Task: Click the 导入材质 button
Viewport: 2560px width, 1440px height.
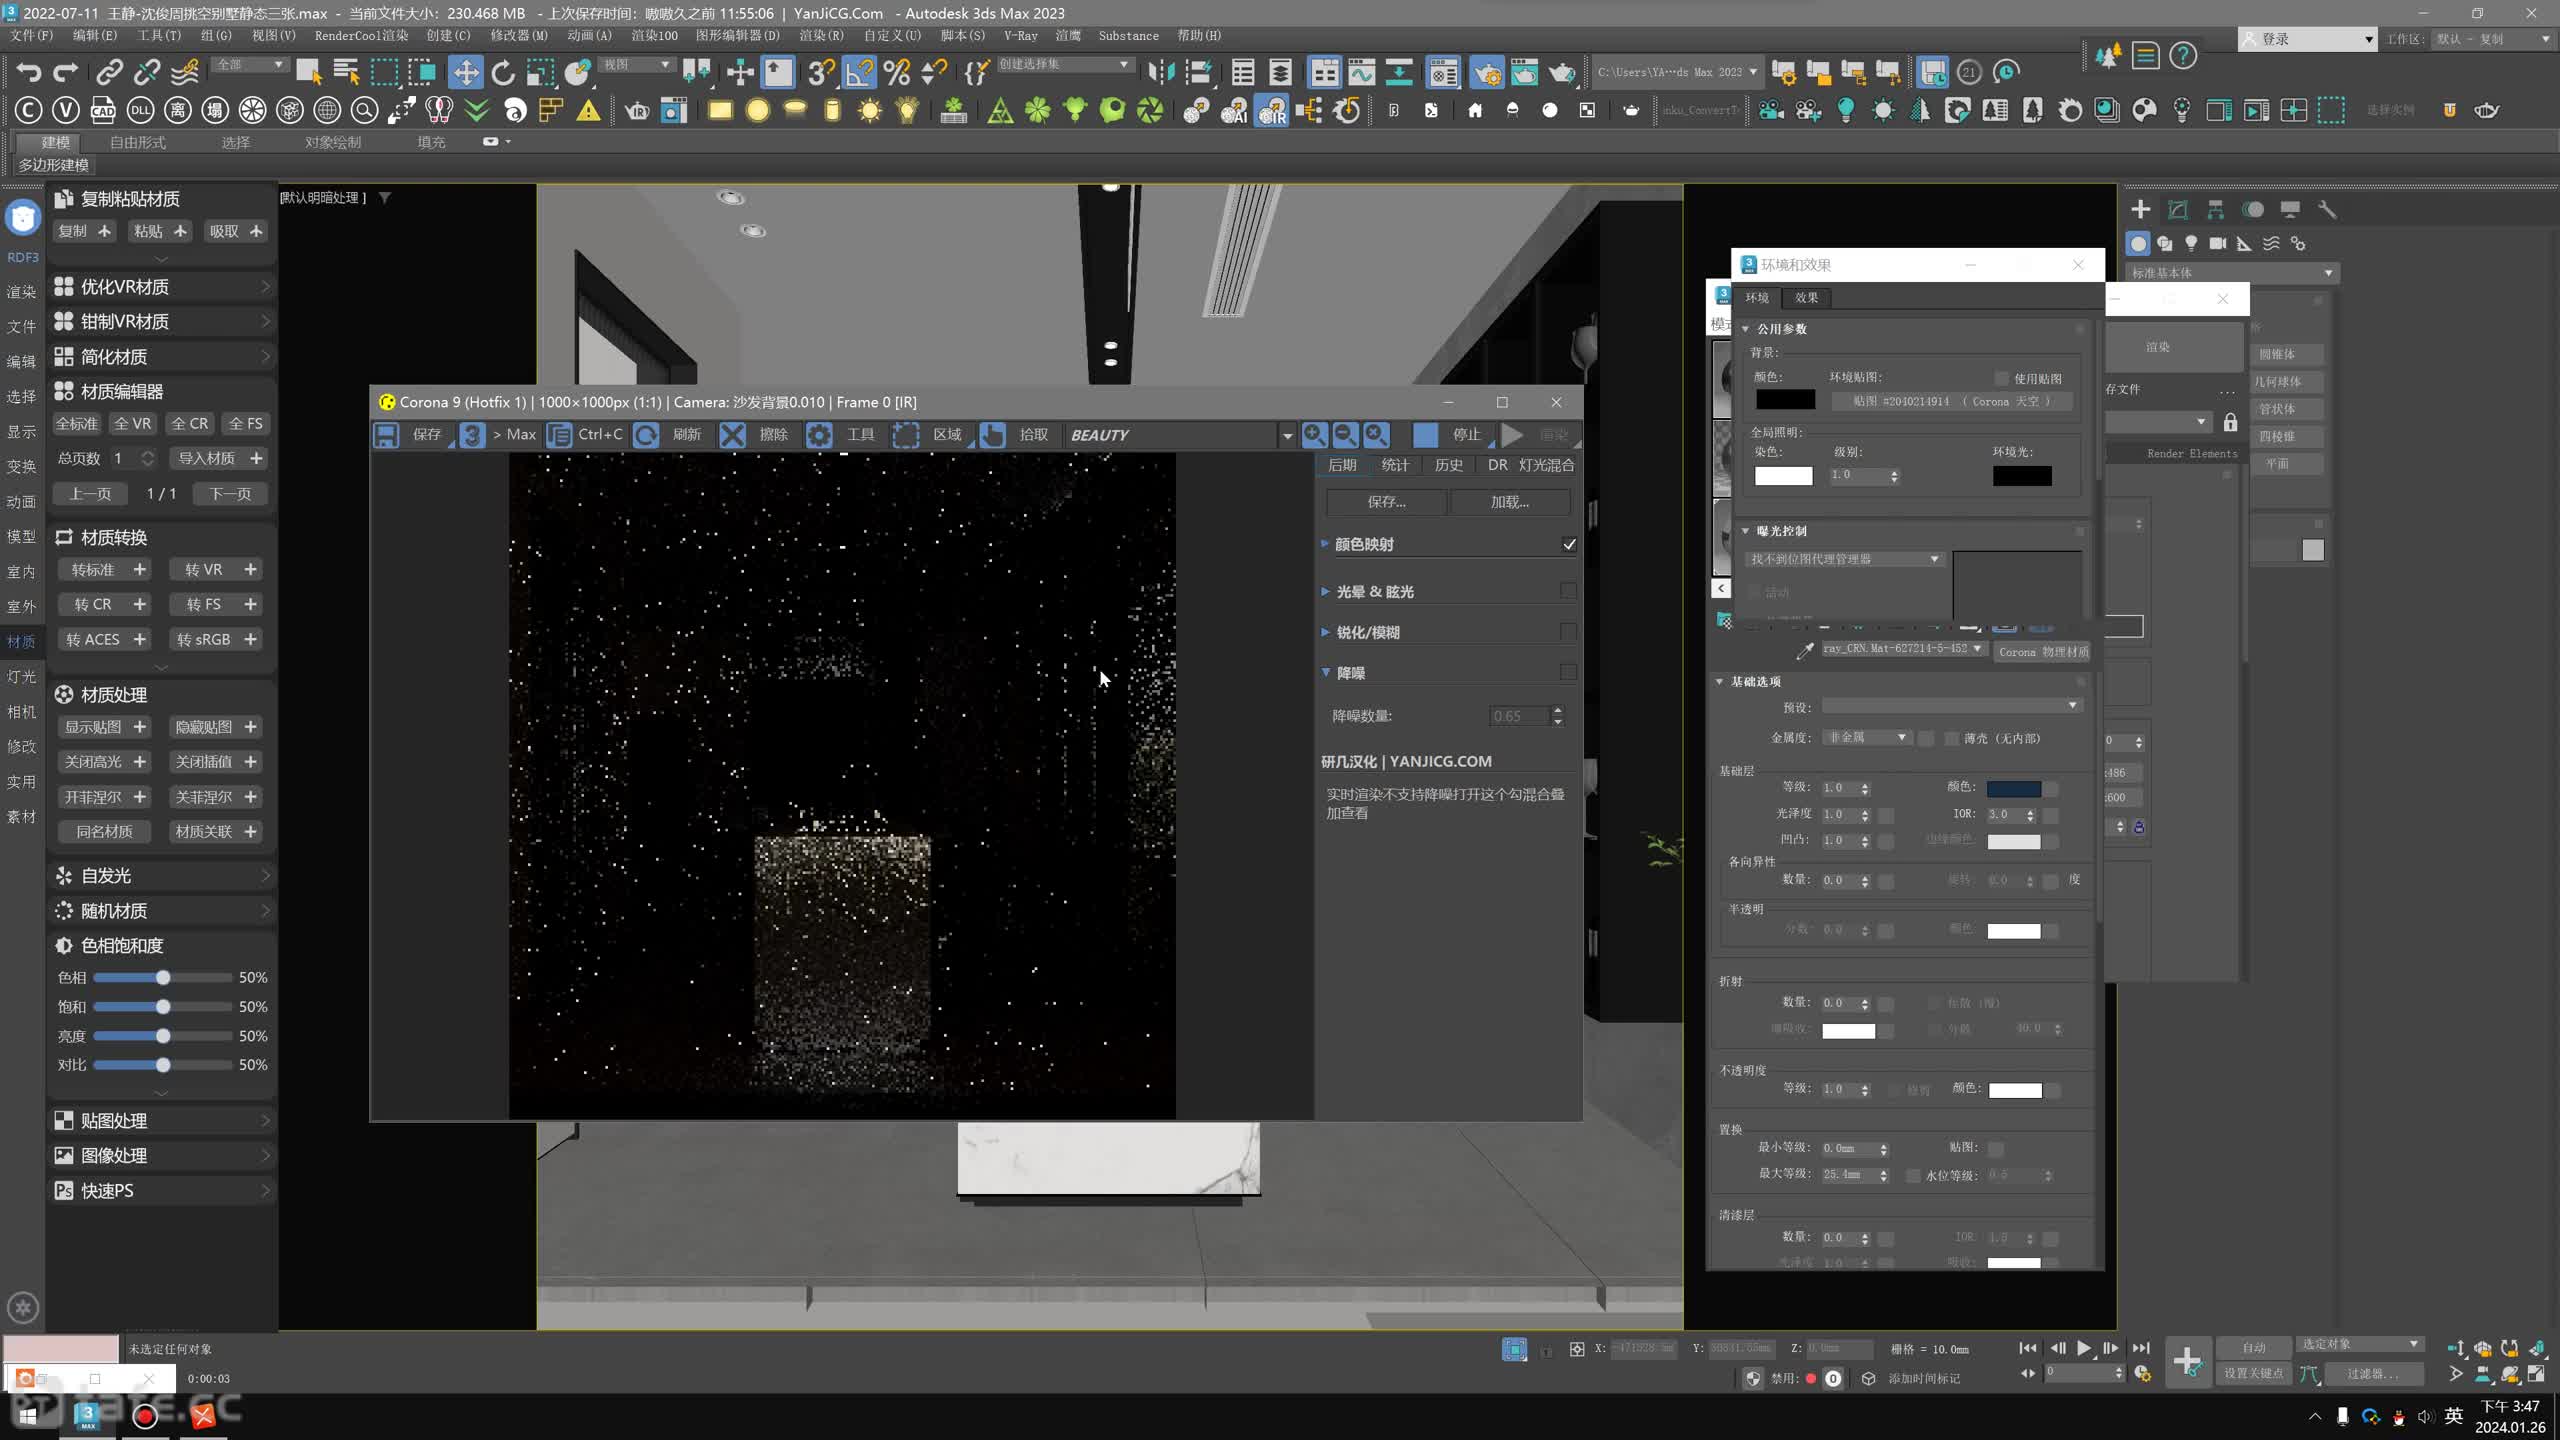Action: 218,458
